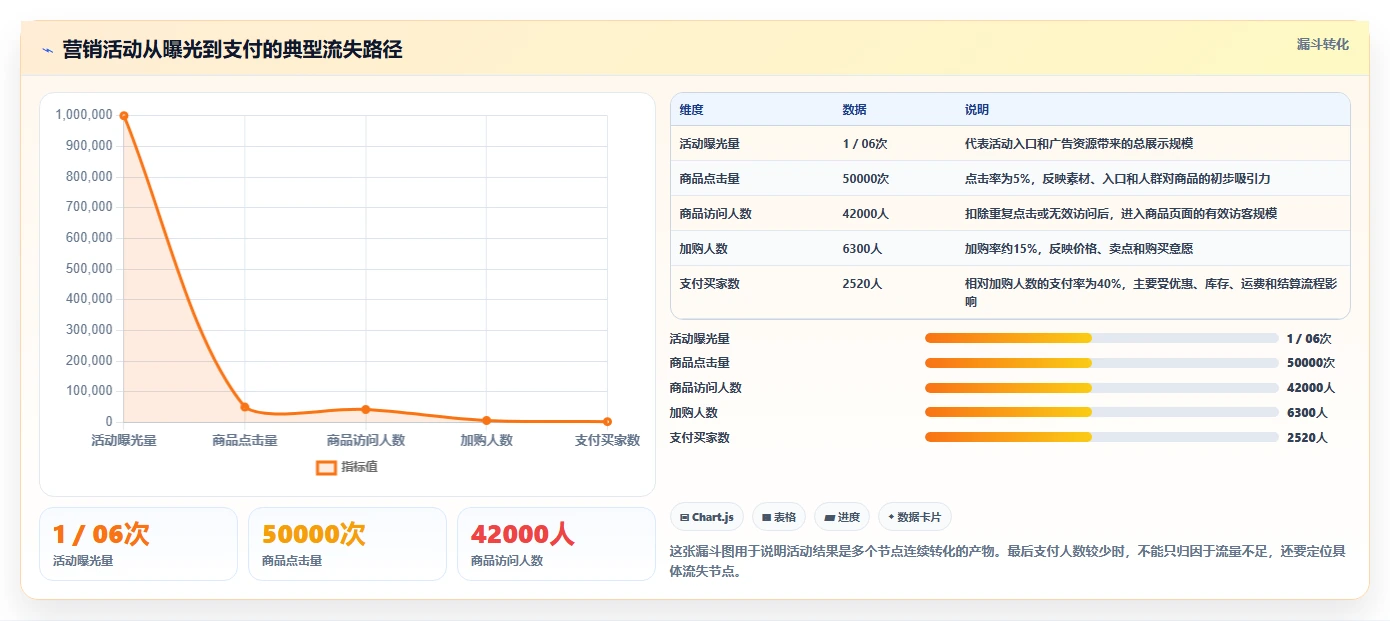Screen dimensions: 1390x621
Task: Open the 42000人 商品访问人数 stat card
Action: (x=556, y=544)
